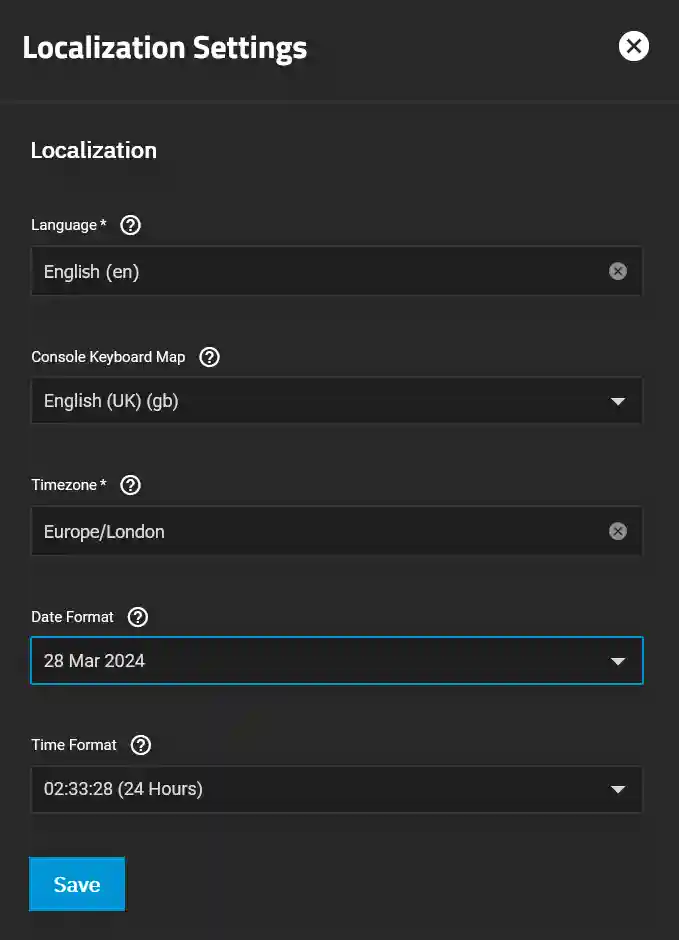The height and width of the screenshot is (940, 679).
Task: Click the Date Format question mark icon
Action: click(137, 617)
